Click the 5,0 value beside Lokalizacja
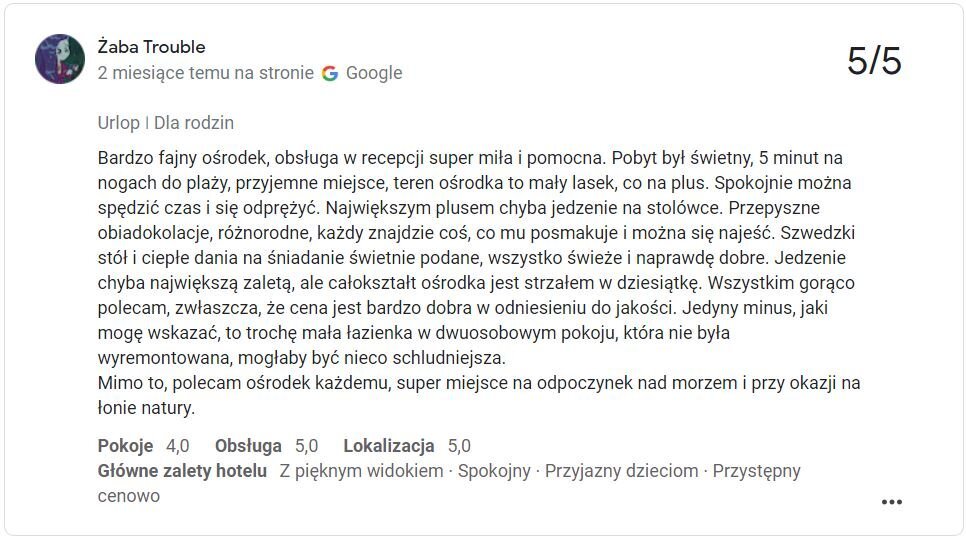The width and height of the screenshot is (966, 542). 459,446
